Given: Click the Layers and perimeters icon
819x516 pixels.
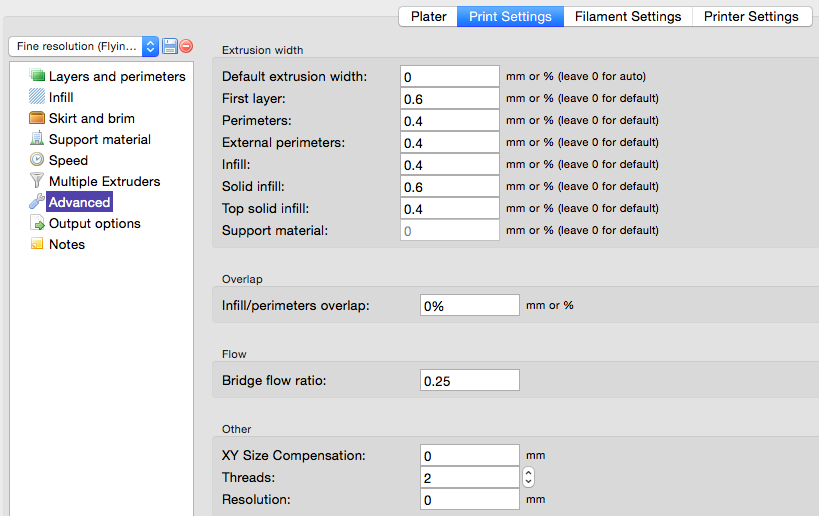Looking at the screenshot, I should (x=37, y=76).
